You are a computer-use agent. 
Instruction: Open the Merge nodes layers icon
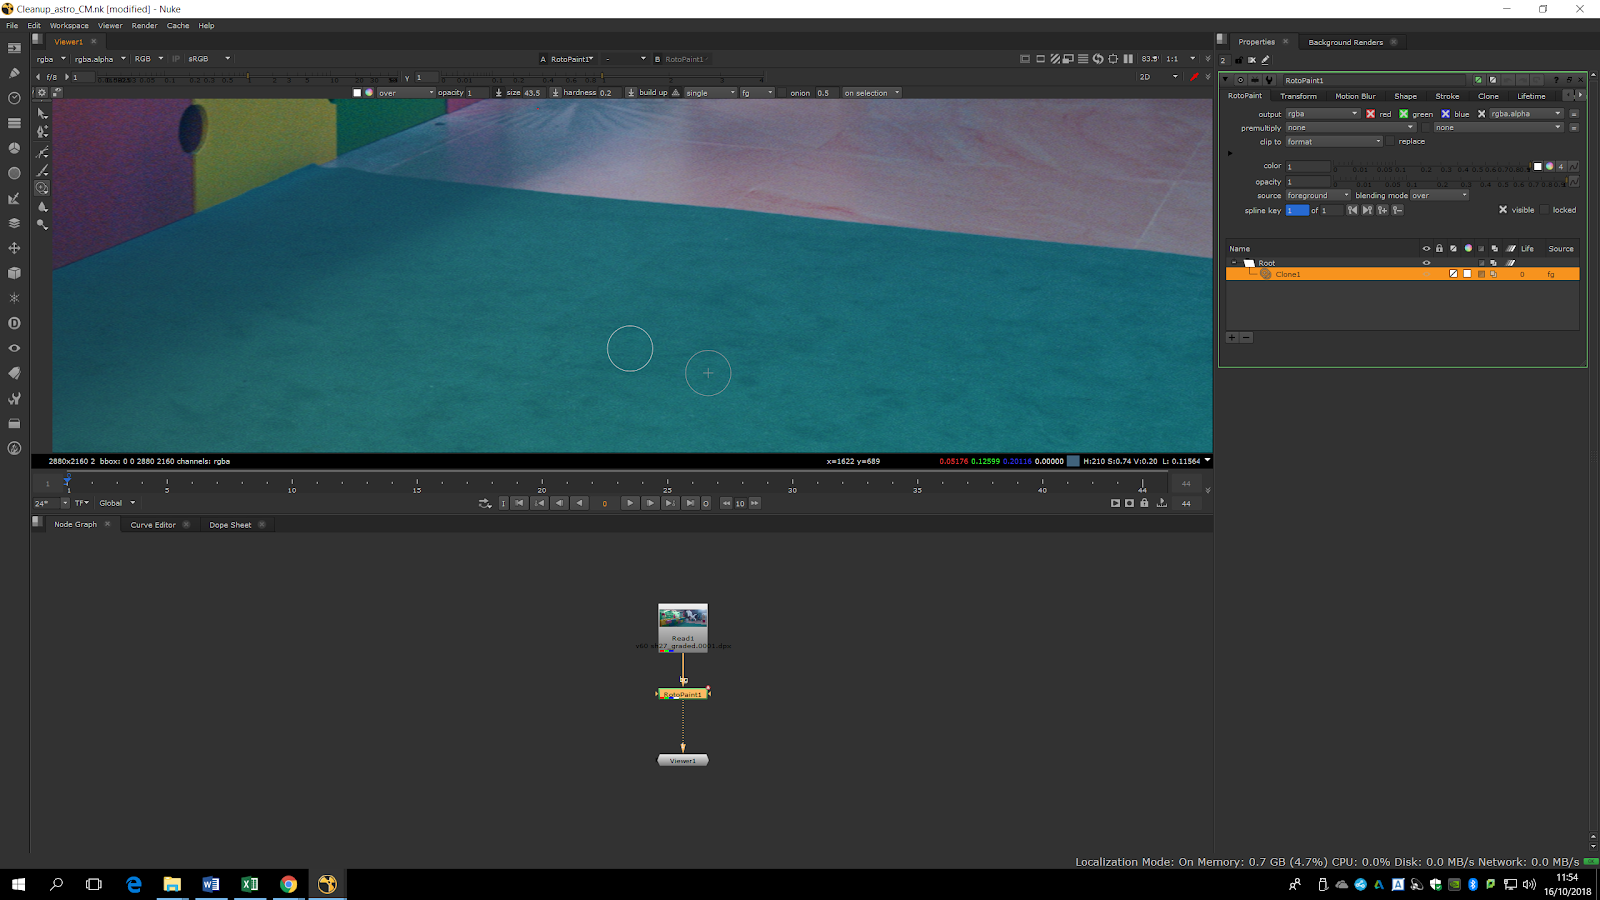pyautogui.click(x=14, y=223)
